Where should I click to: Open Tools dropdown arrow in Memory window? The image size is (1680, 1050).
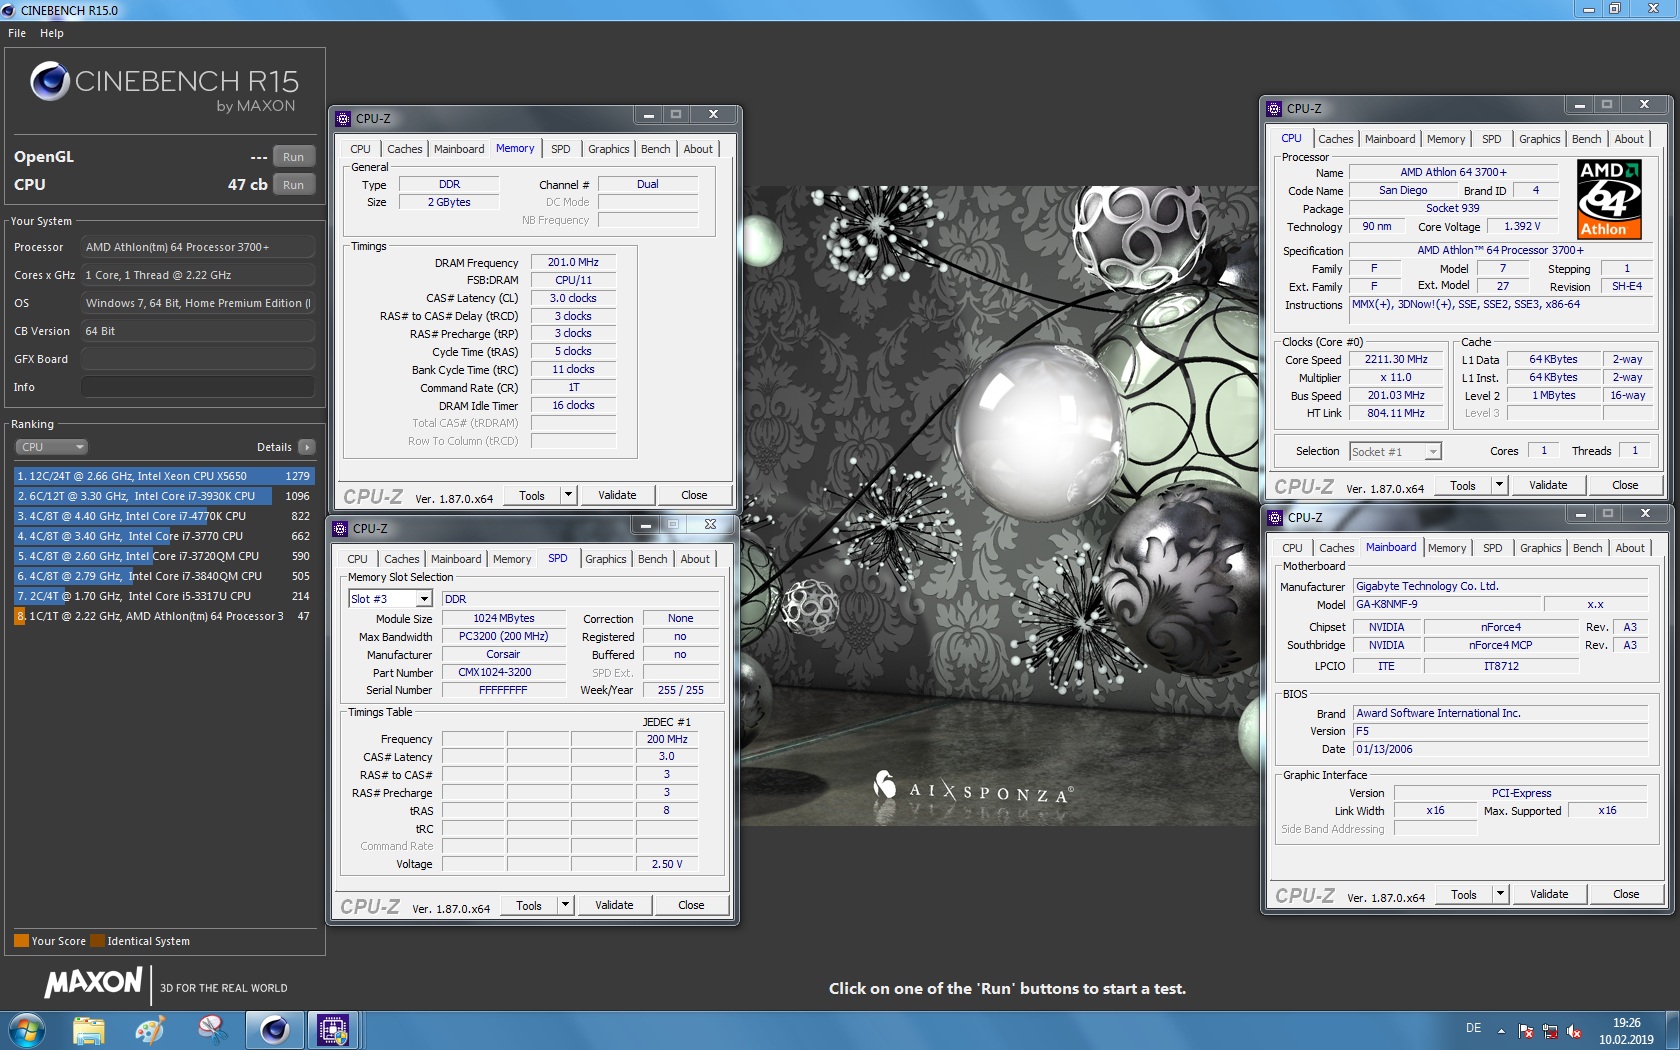click(568, 495)
